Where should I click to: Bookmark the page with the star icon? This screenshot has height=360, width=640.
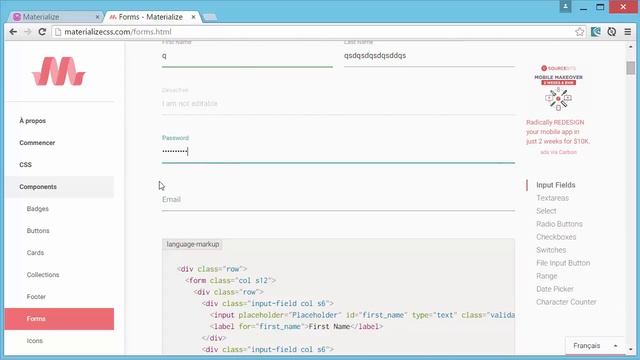579,32
